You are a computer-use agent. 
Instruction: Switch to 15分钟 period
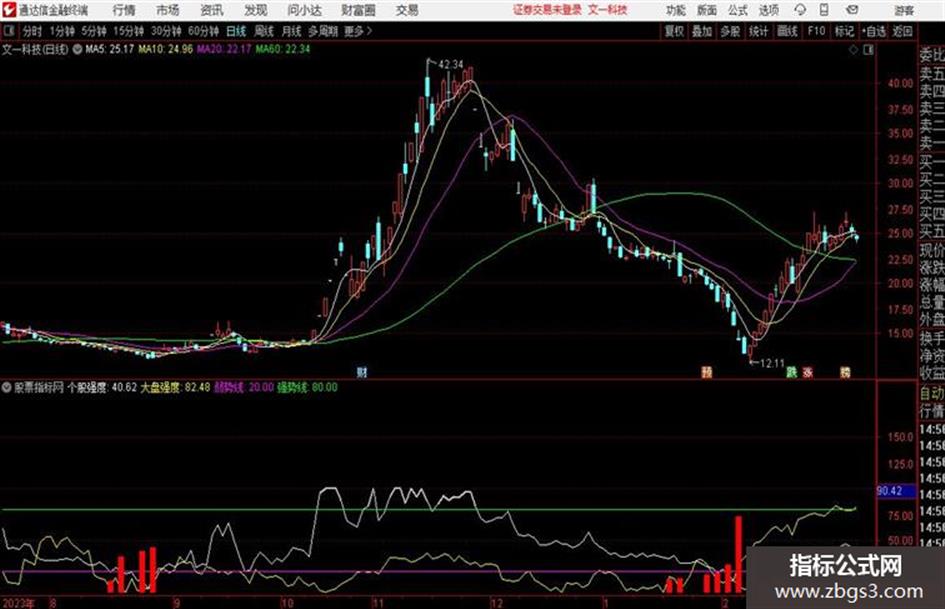128,31
